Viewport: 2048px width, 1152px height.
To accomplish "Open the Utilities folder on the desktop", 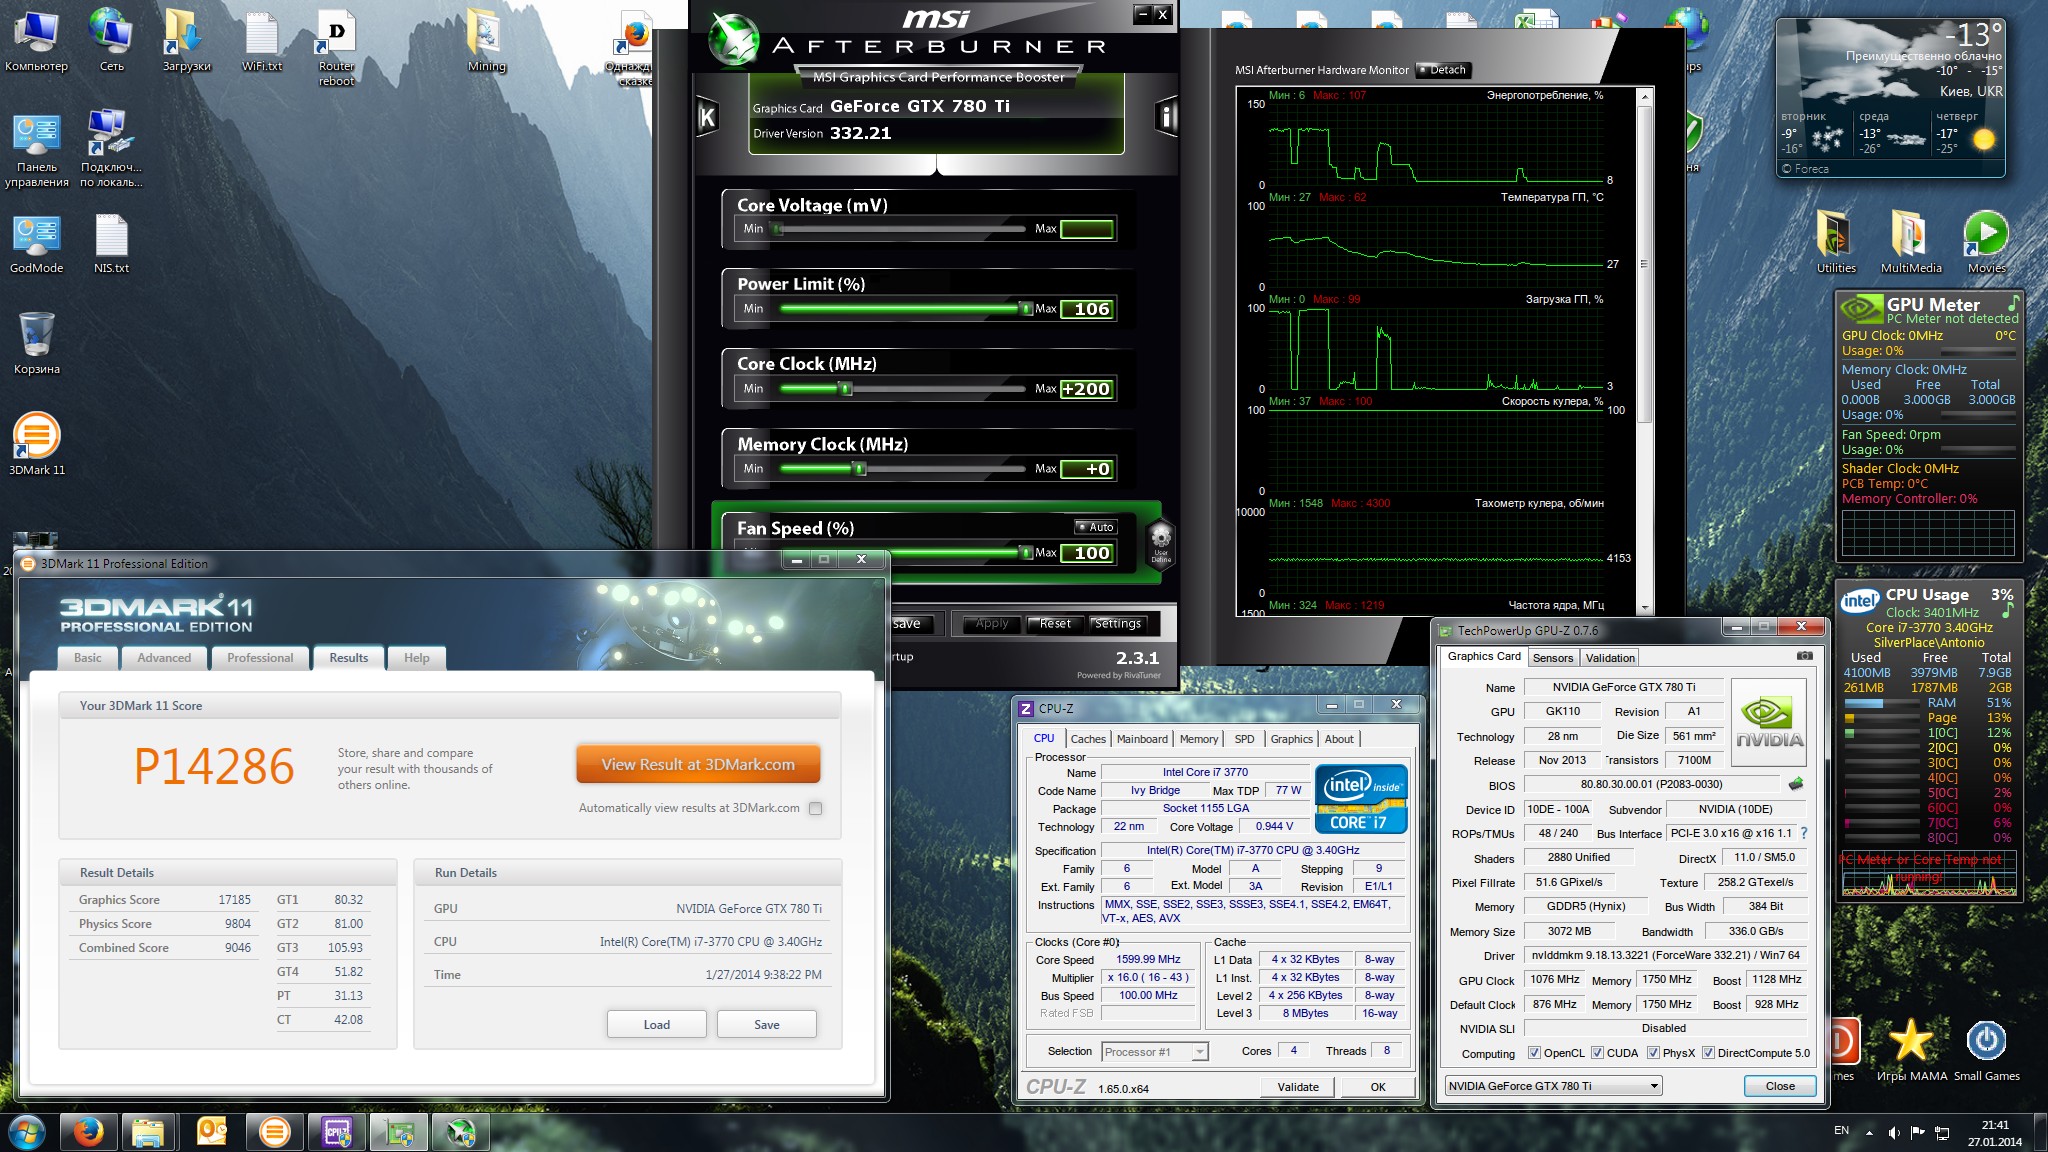I will [x=1836, y=242].
